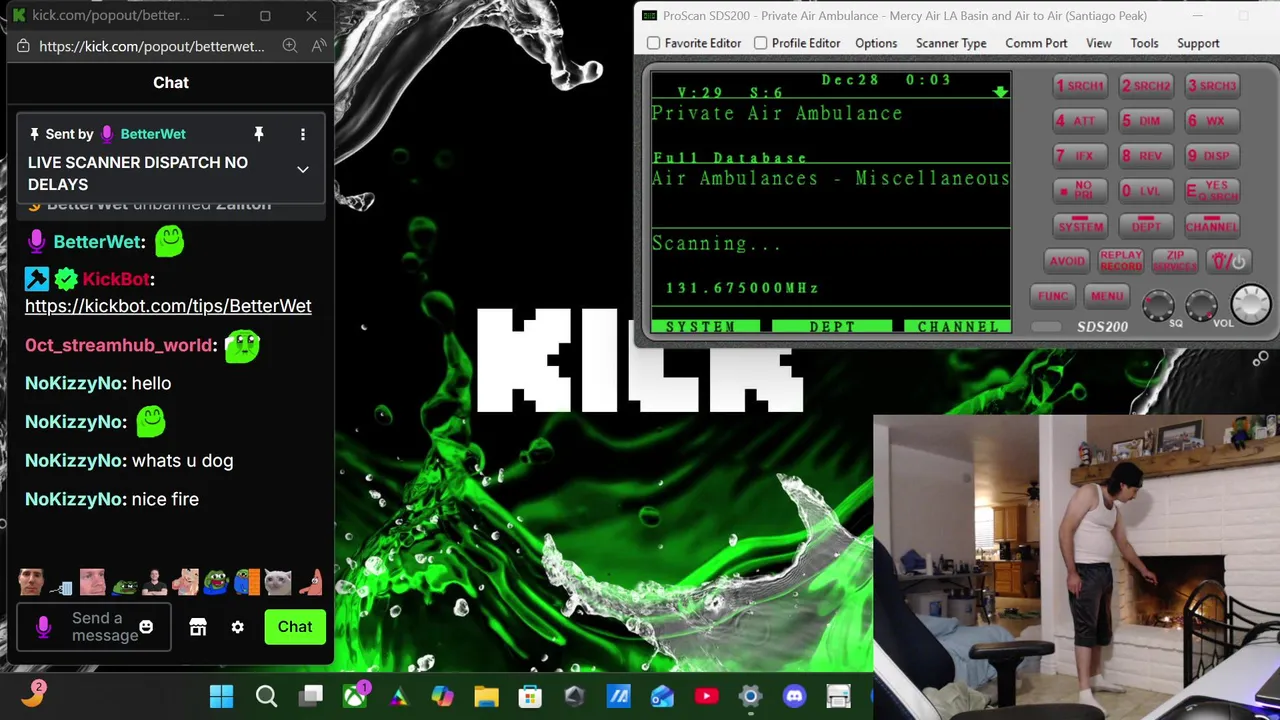The width and height of the screenshot is (1280, 720).
Task: Click the 8 REV reverse key
Action: 1146,156
